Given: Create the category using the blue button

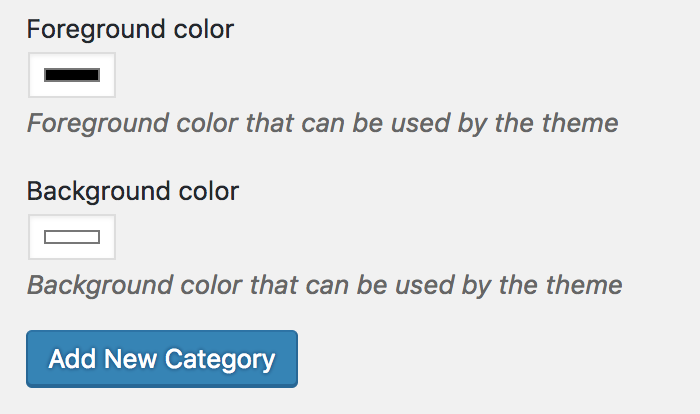Looking at the screenshot, I should point(162,359).
